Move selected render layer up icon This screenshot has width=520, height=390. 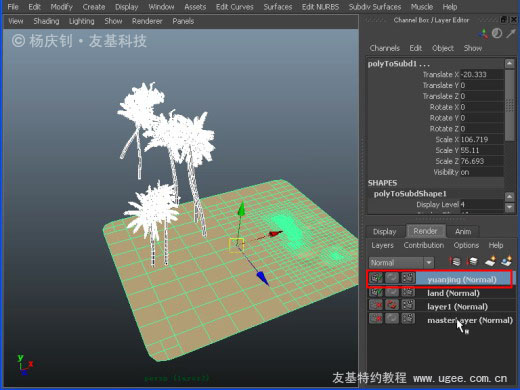click(455, 262)
